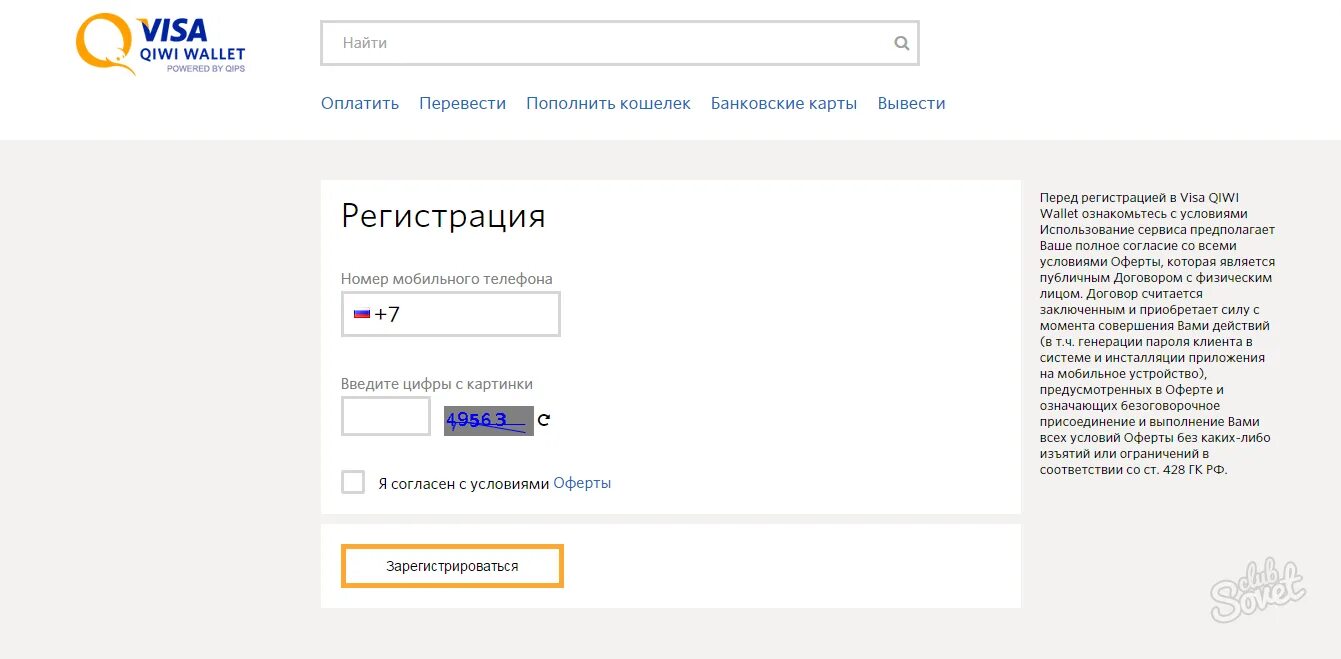The width and height of the screenshot is (1341, 659).
Task: Open the Перевести menu
Action: click(x=463, y=103)
